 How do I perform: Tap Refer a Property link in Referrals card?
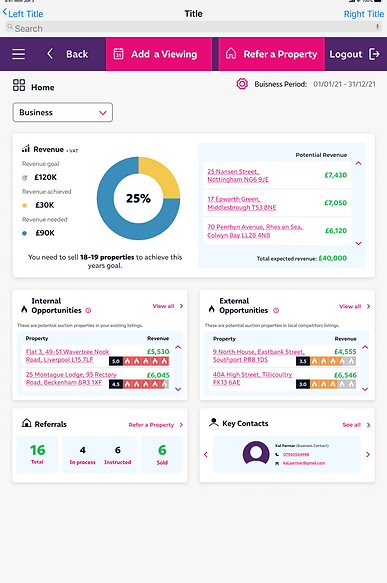pyautogui.click(x=156, y=425)
